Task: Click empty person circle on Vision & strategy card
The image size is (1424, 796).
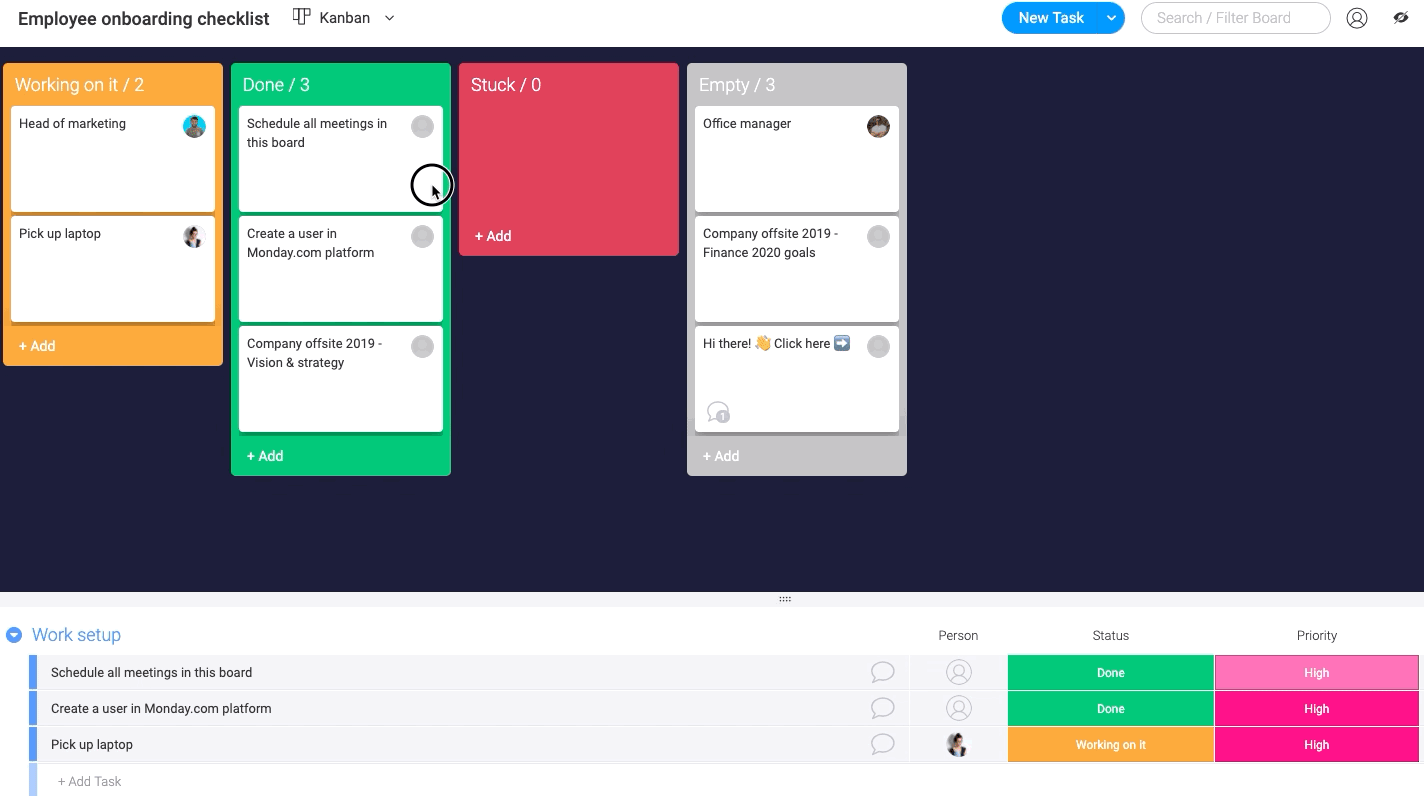Action: click(x=422, y=346)
